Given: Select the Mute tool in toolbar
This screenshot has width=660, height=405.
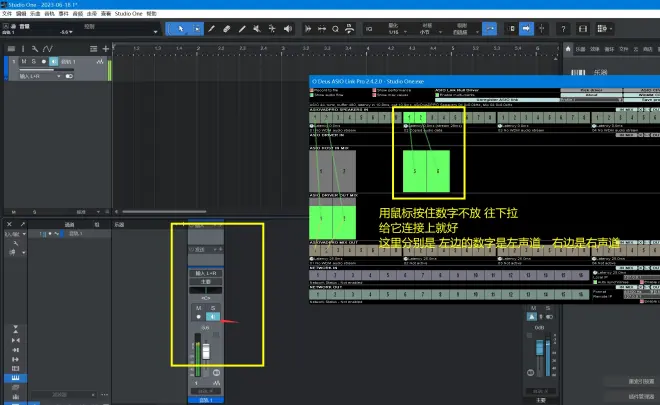Looking at the screenshot, I should pos(257,29).
